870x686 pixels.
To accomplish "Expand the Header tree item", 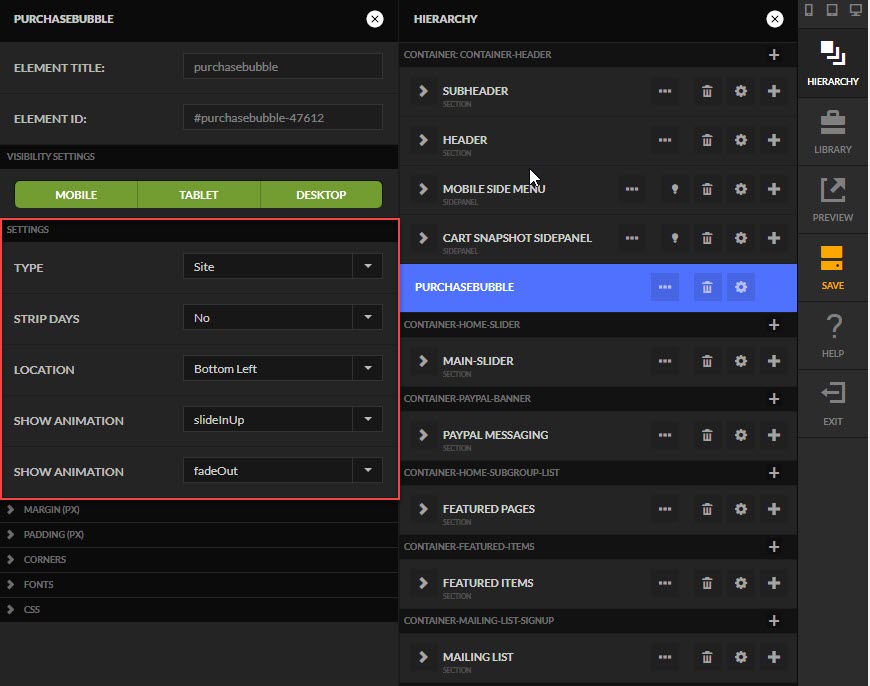I will click(x=423, y=140).
